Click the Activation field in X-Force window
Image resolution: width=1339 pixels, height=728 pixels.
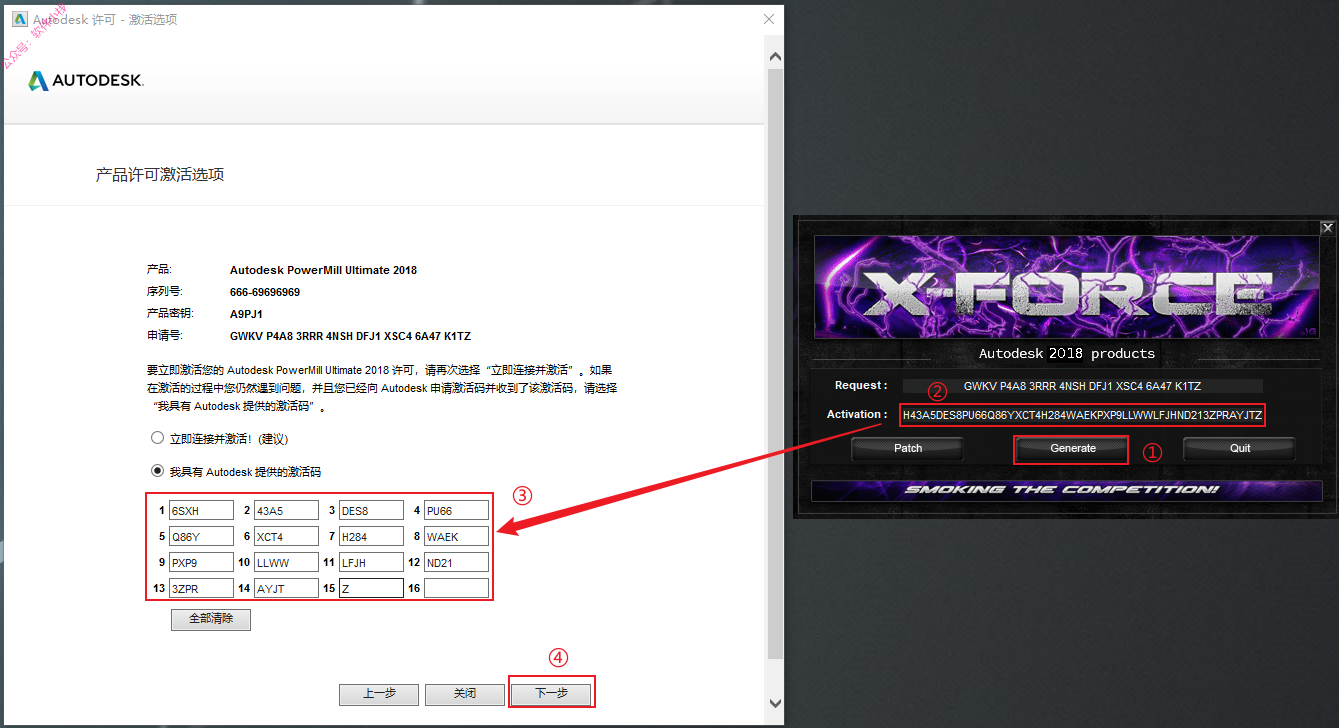pos(1082,414)
